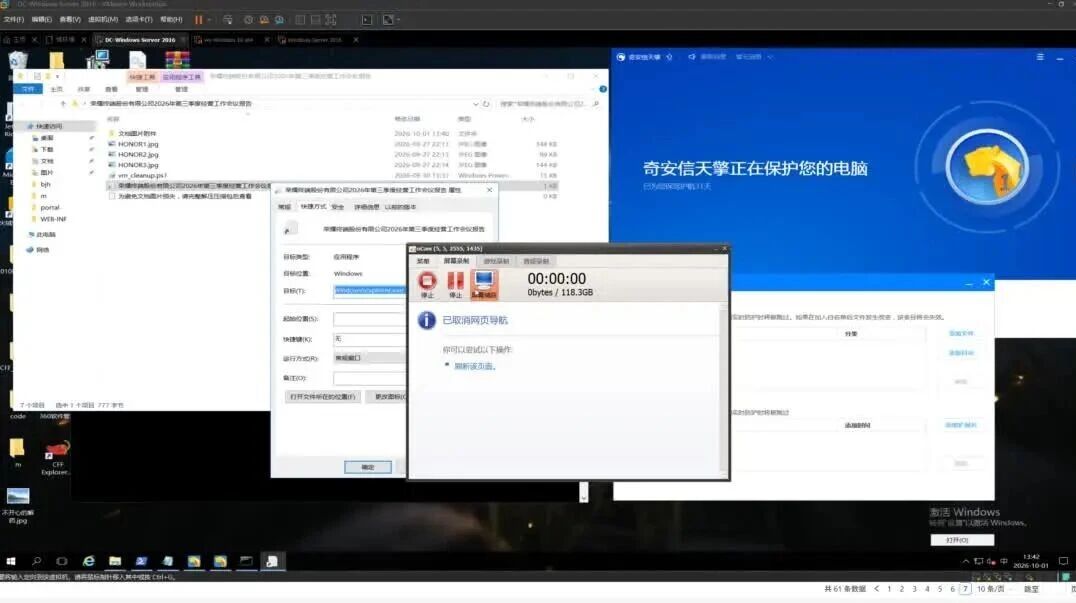Go up one folder in Explorer
1076x603 pixels.
click(x=63, y=104)
